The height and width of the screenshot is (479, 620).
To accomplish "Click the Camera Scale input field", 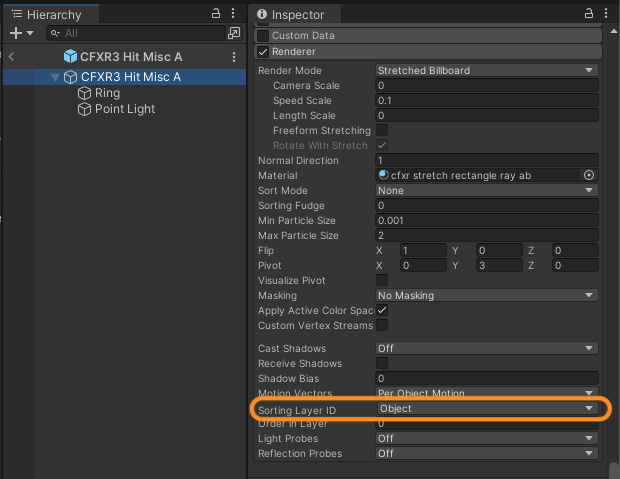I will 486,85.
